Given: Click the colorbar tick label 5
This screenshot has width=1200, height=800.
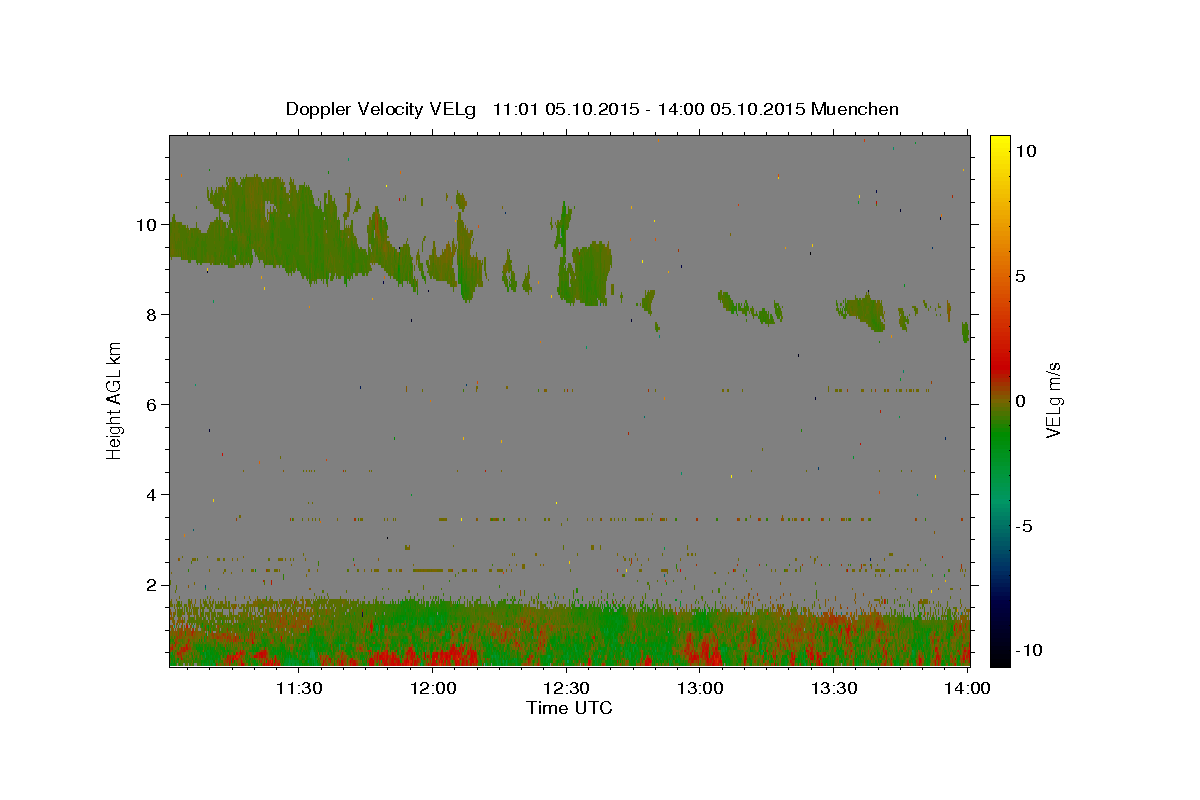Looking at the screenshot, I should coord(1020,276).
